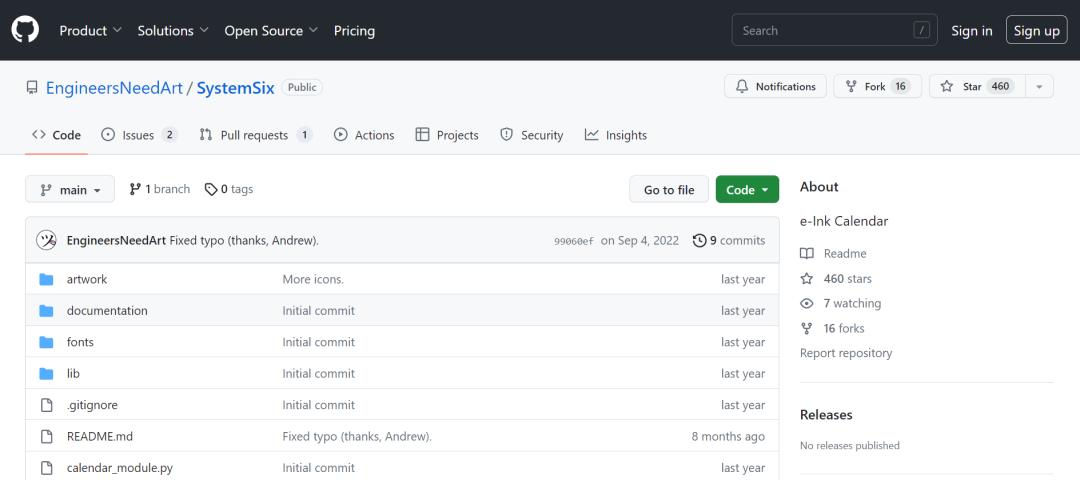Open the Readme book icon link
The width and height of the screenshot is (1080, 480).
pyautogui.click(x=807, y=253)
